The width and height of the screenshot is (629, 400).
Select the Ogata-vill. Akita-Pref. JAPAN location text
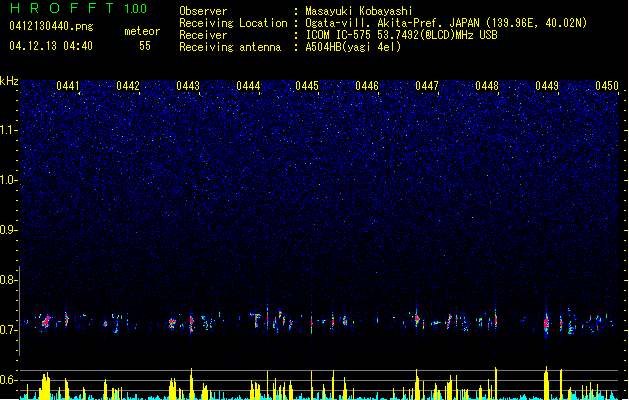446,23
